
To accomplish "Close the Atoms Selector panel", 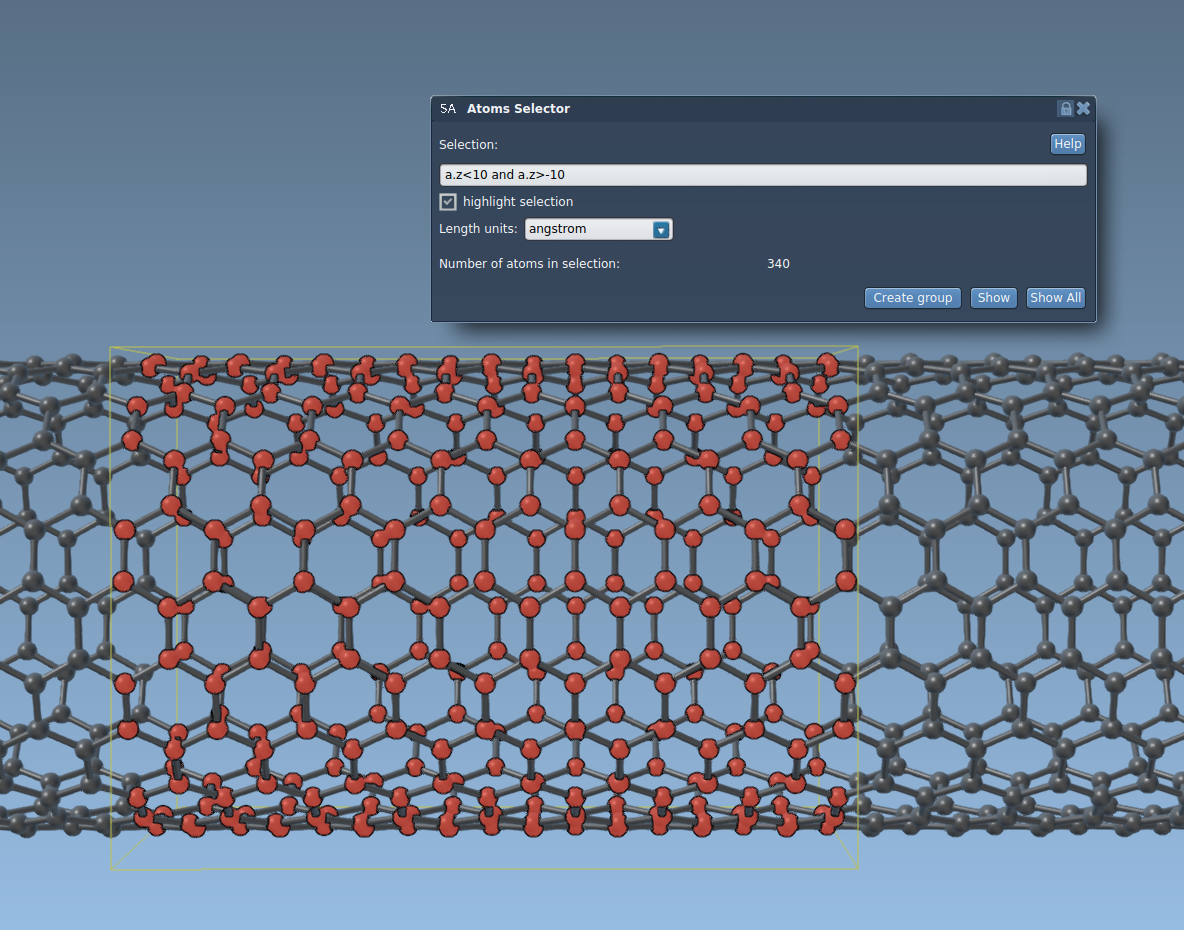I will [x=1083, y=109].
